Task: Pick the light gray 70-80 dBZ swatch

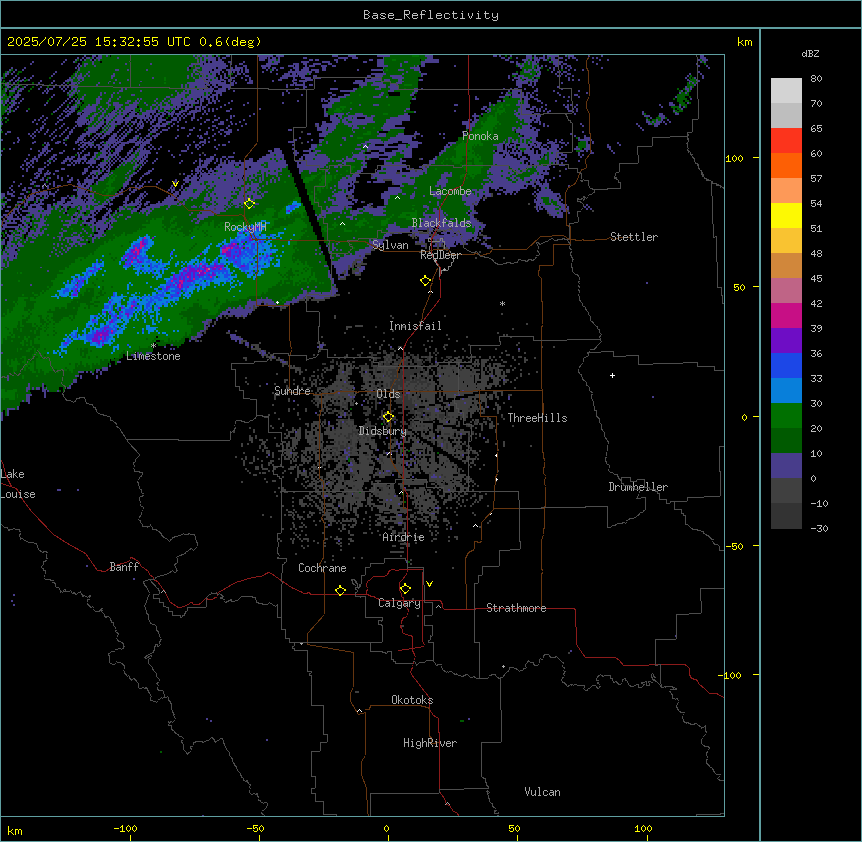Action: click(786, 91)
